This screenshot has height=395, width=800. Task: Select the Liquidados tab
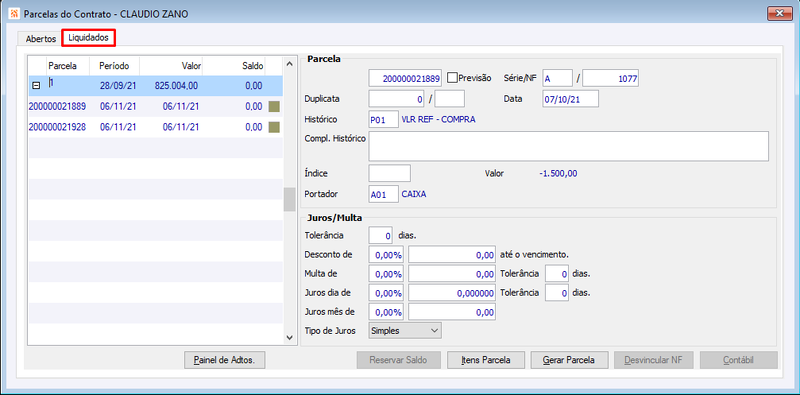pos(88,38)
